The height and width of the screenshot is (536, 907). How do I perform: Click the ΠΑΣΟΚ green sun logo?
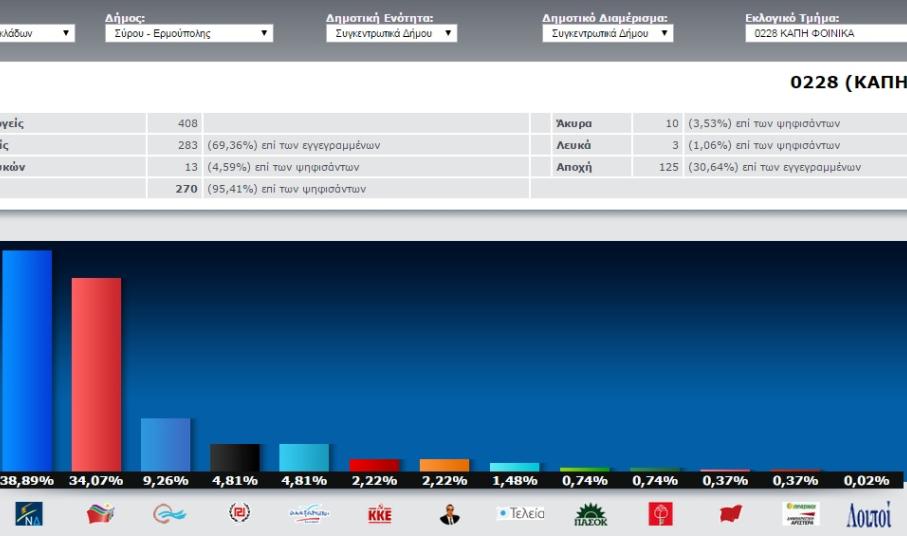(x=590, y=514)
